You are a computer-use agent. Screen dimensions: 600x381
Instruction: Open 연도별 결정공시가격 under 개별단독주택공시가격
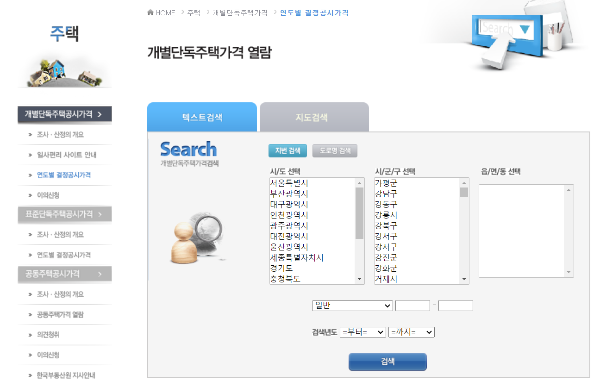tap(64, 175)
